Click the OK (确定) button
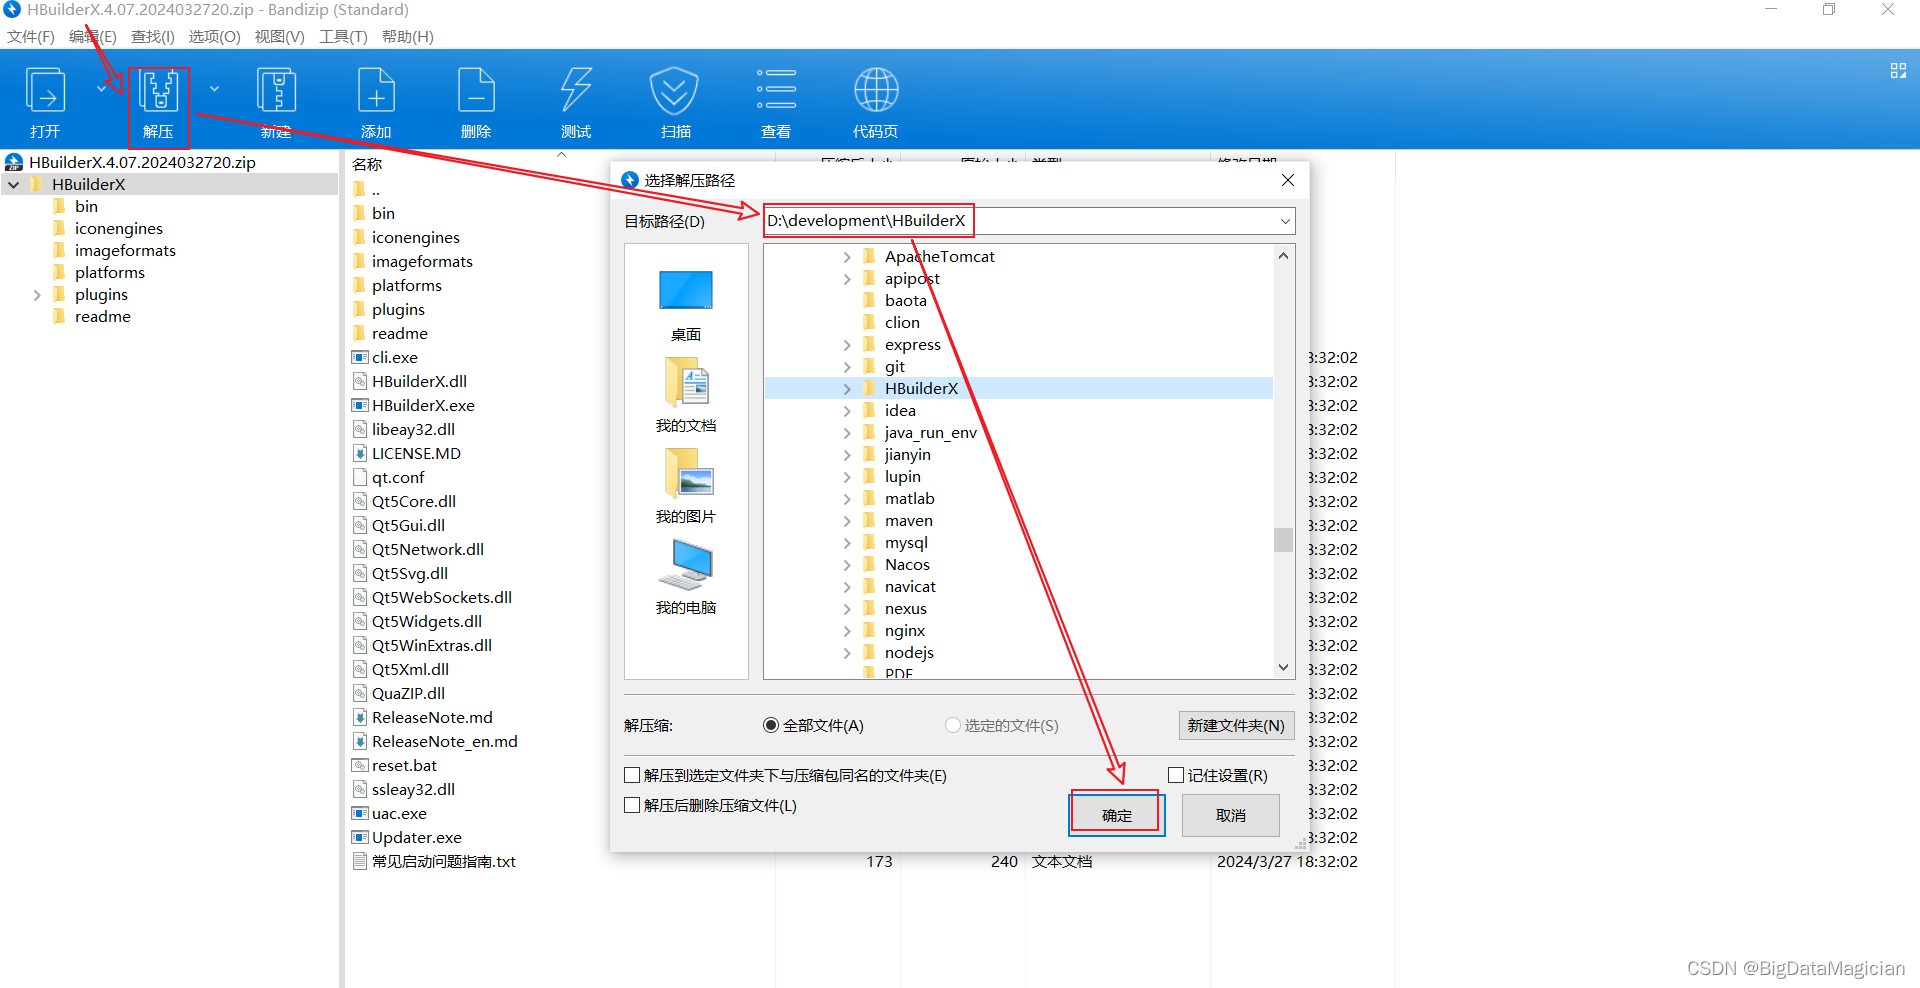The height and width of the screenshot is (988, 1920). (x=1117, y=815)
